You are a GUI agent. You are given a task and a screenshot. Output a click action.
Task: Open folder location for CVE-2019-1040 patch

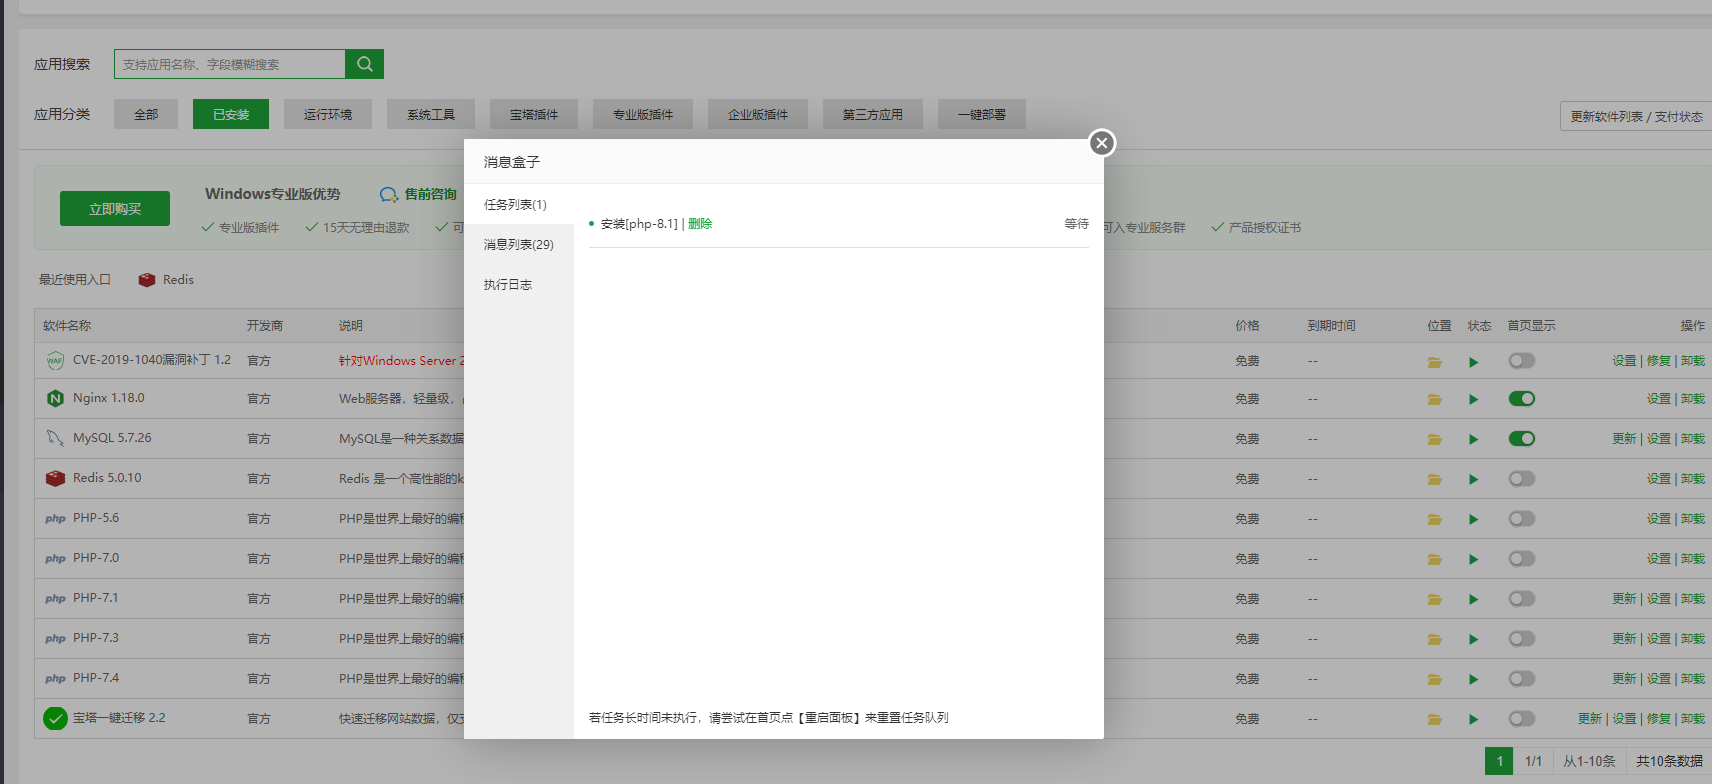pyautogui.click(x=1435, y=362)
